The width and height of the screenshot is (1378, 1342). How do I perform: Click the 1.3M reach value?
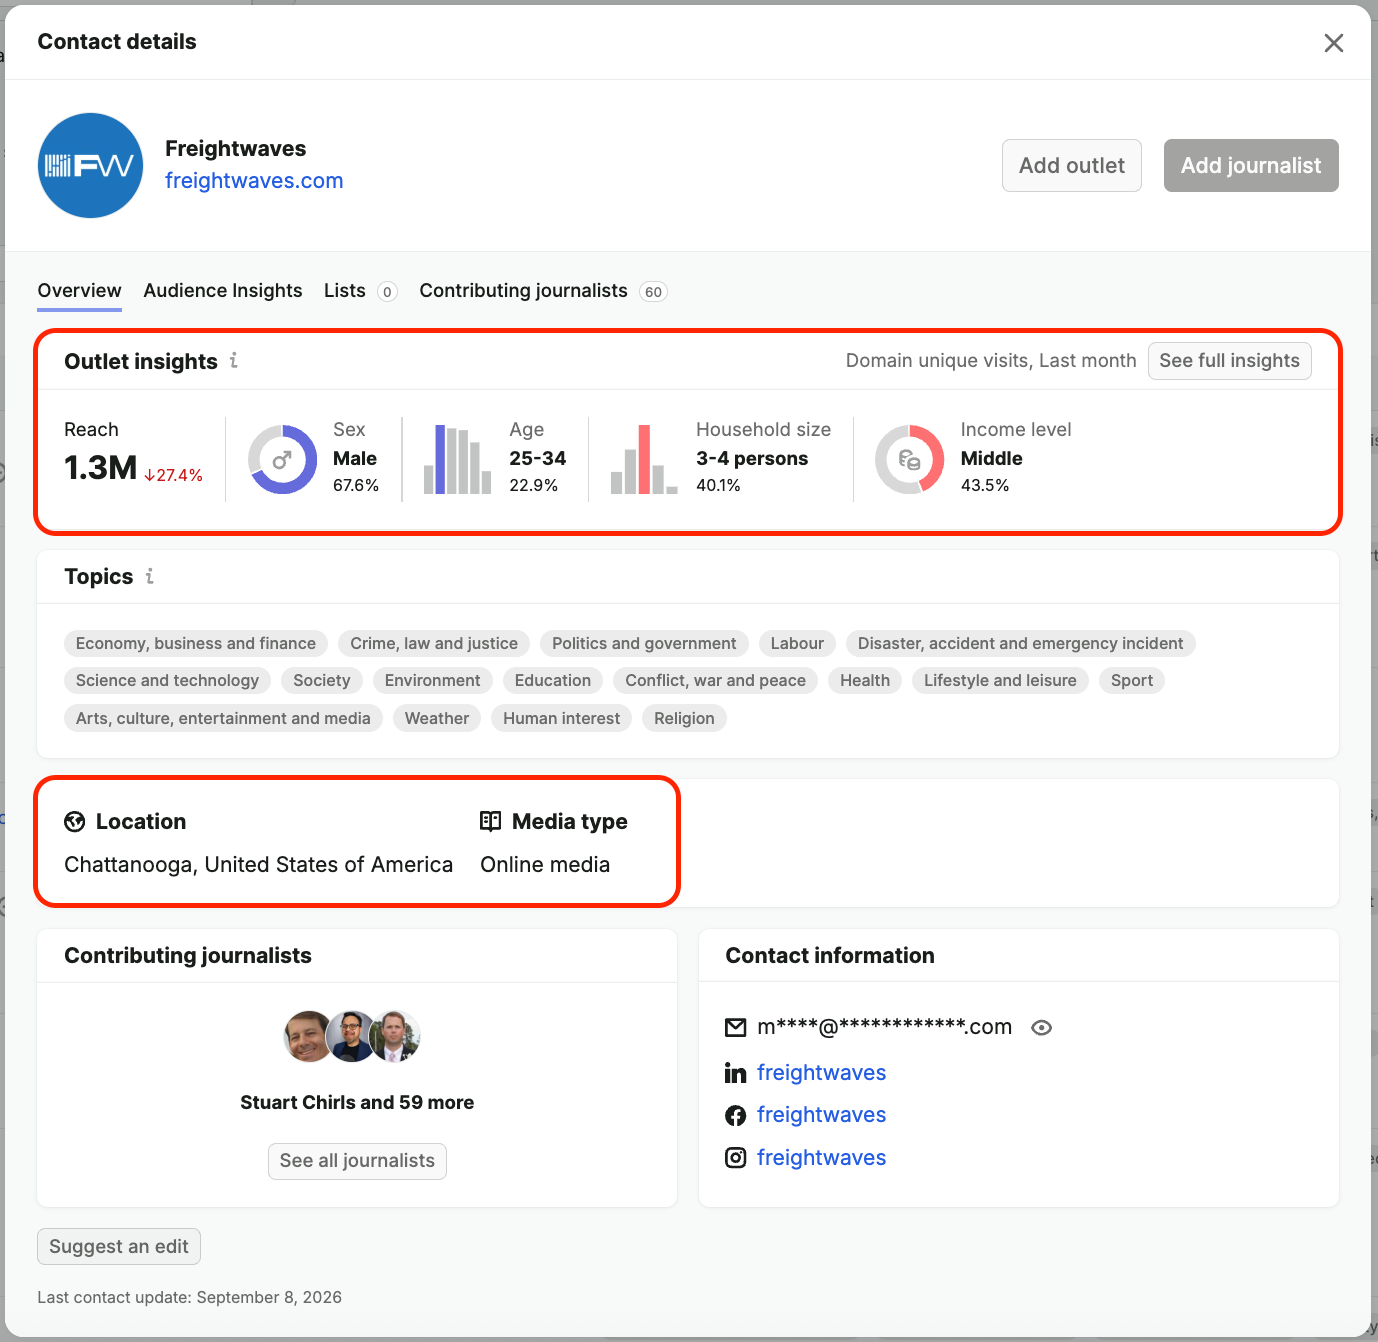pyautogui.click(x=100, y=467)
